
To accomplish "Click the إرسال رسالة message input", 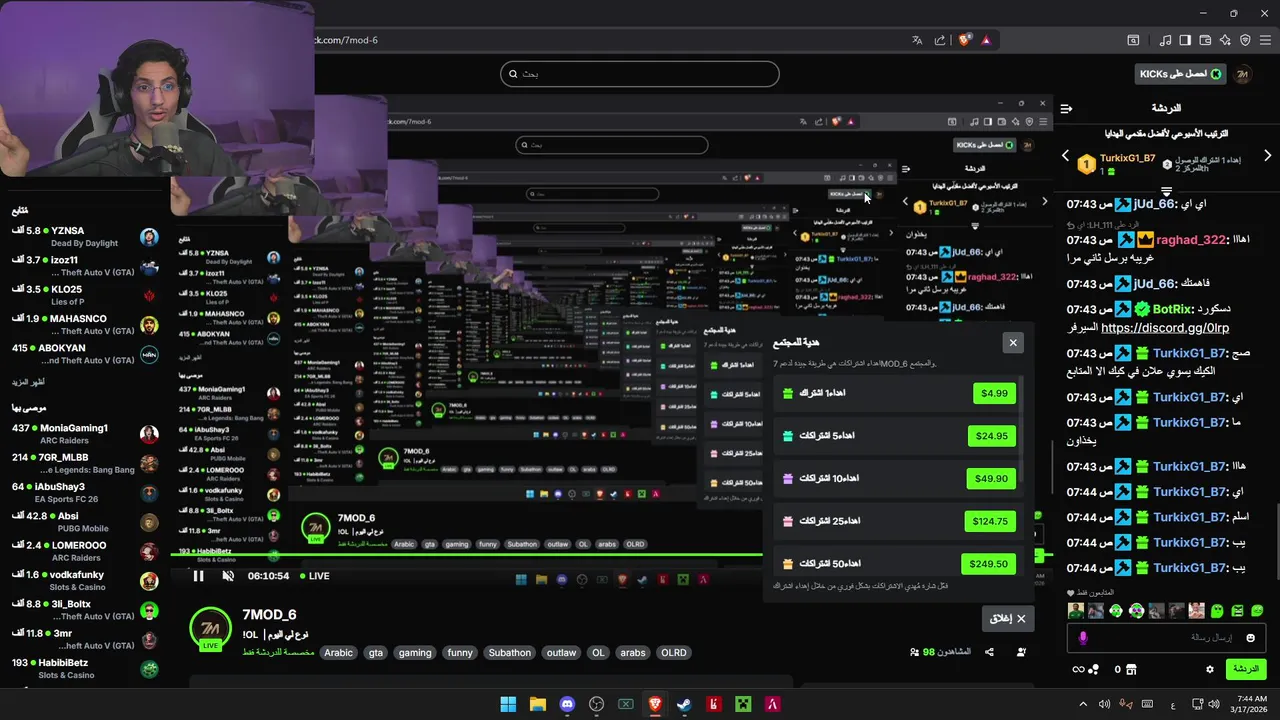I will (1166, 637).
